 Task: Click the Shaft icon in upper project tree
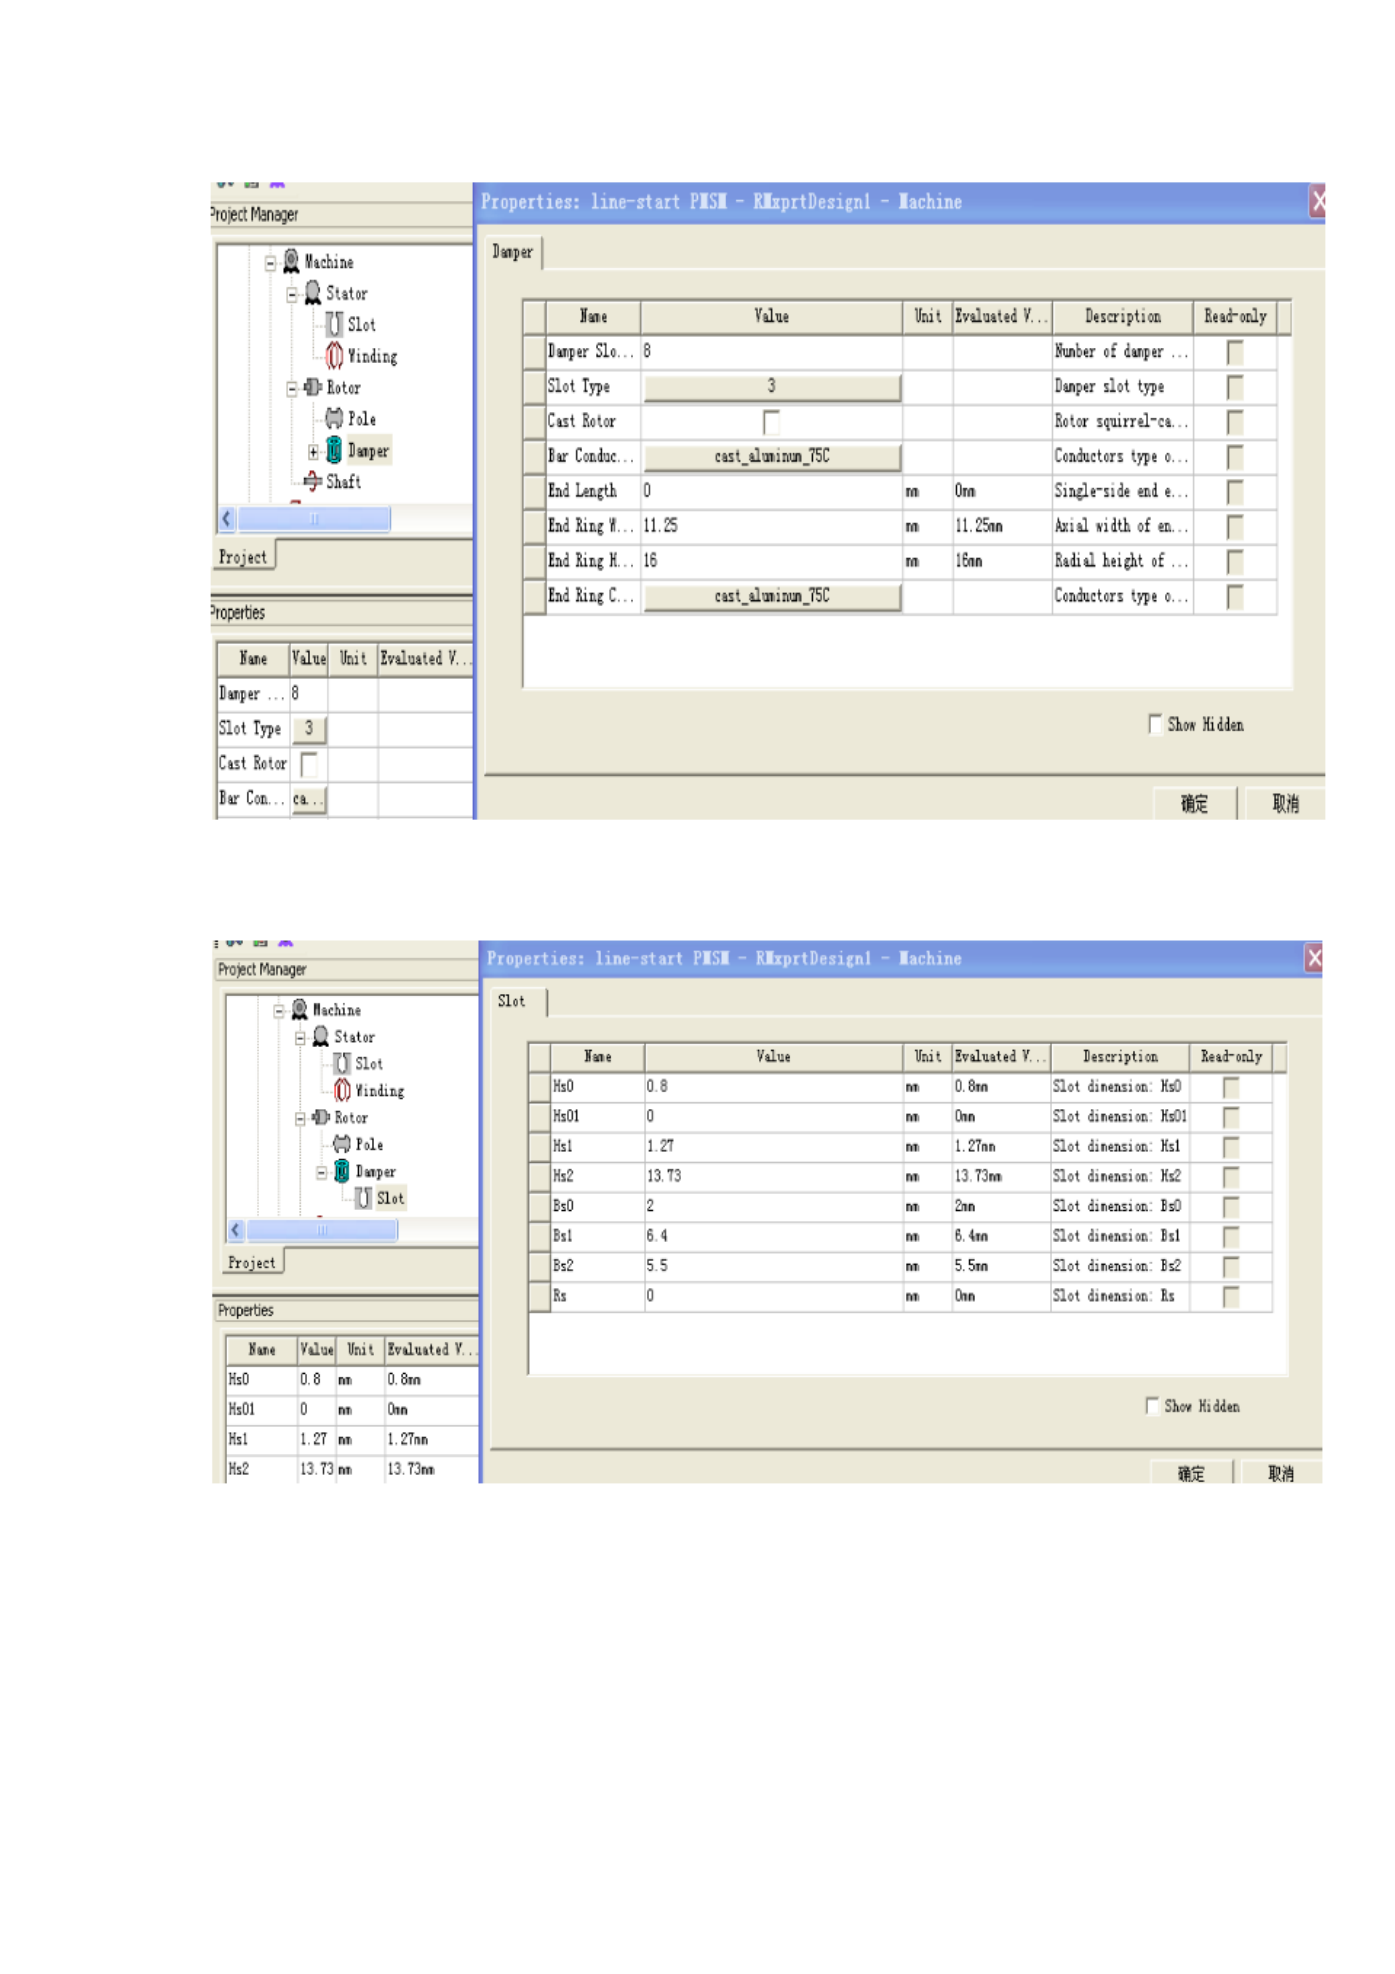click(x=313, y=481)
